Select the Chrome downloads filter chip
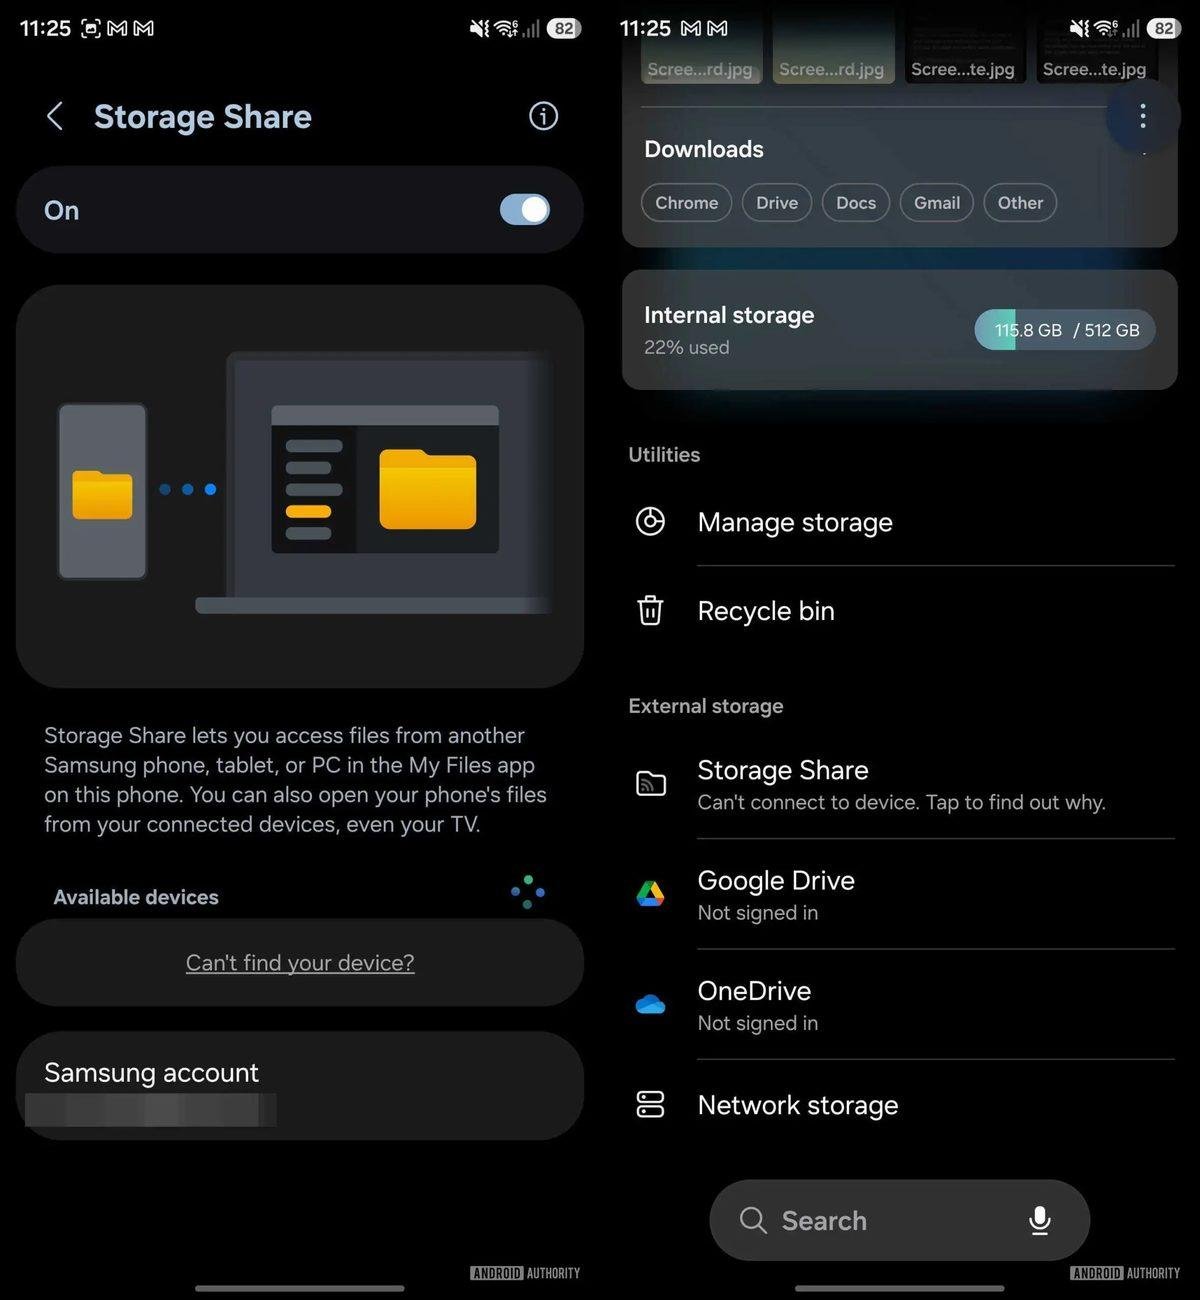 [686, 203]
